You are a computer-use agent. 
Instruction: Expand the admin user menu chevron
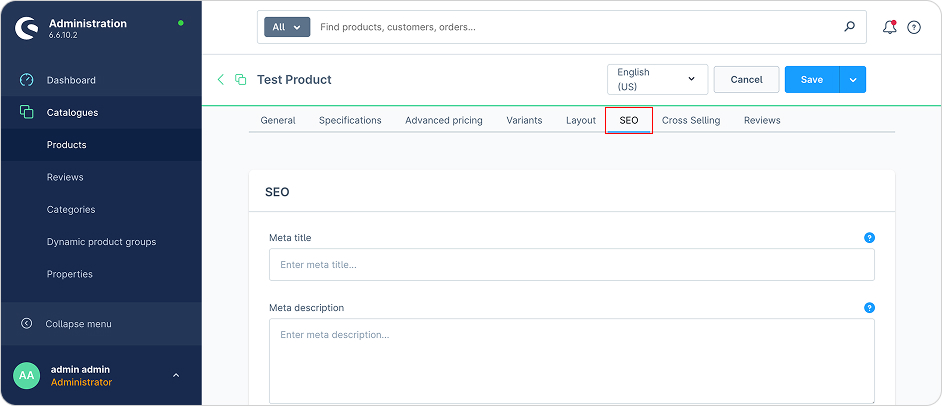click(176, 376)
